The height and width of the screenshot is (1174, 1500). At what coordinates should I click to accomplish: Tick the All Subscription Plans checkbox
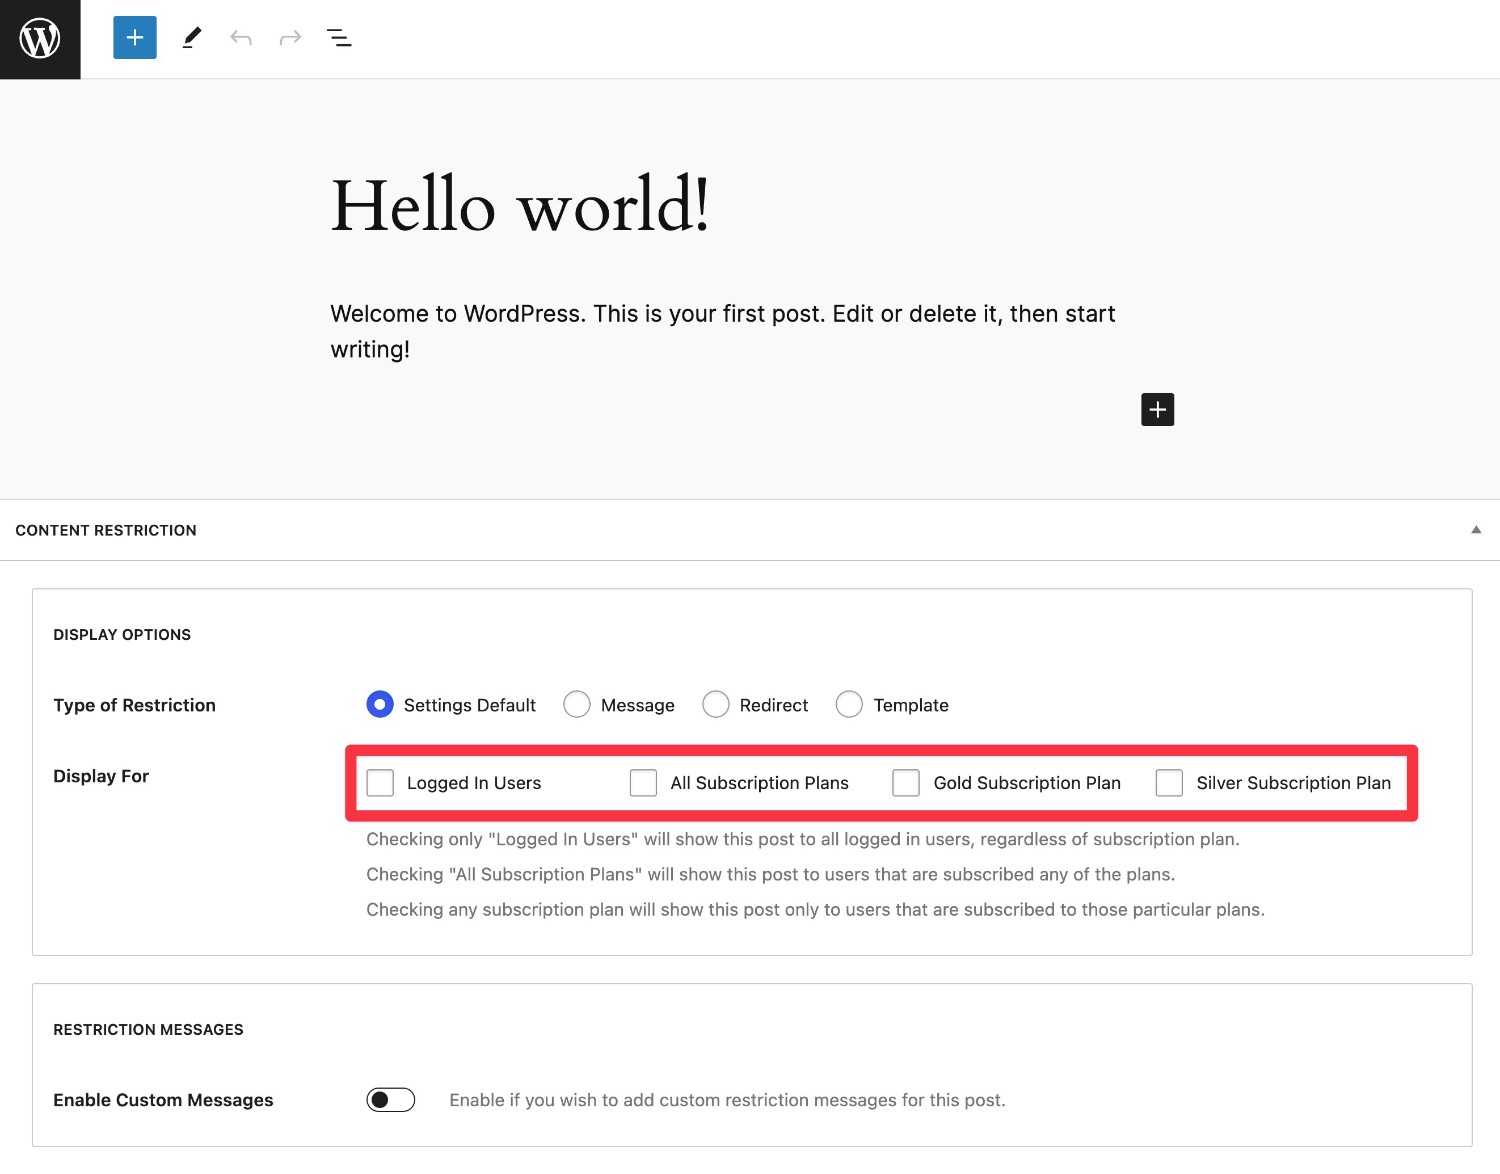tap(643, 783)
